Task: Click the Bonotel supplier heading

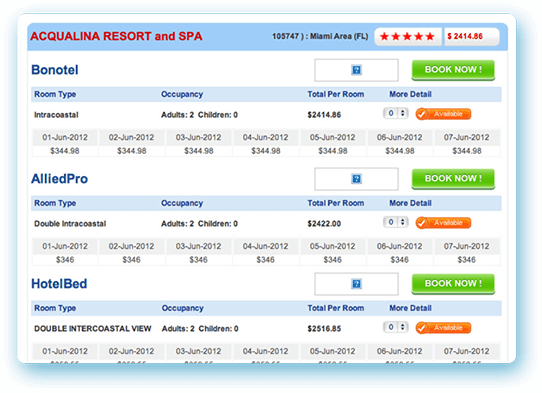Action: coord(55,70)
